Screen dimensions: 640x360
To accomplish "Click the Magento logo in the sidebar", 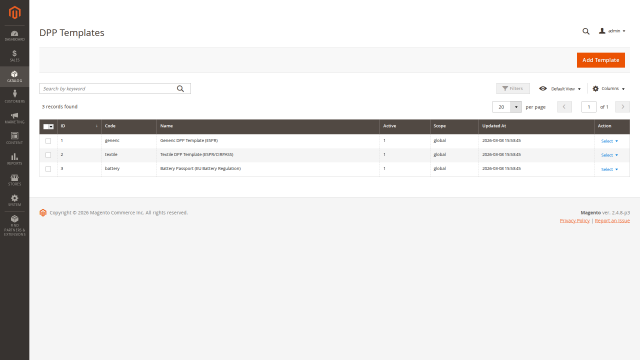I will 14,13.
